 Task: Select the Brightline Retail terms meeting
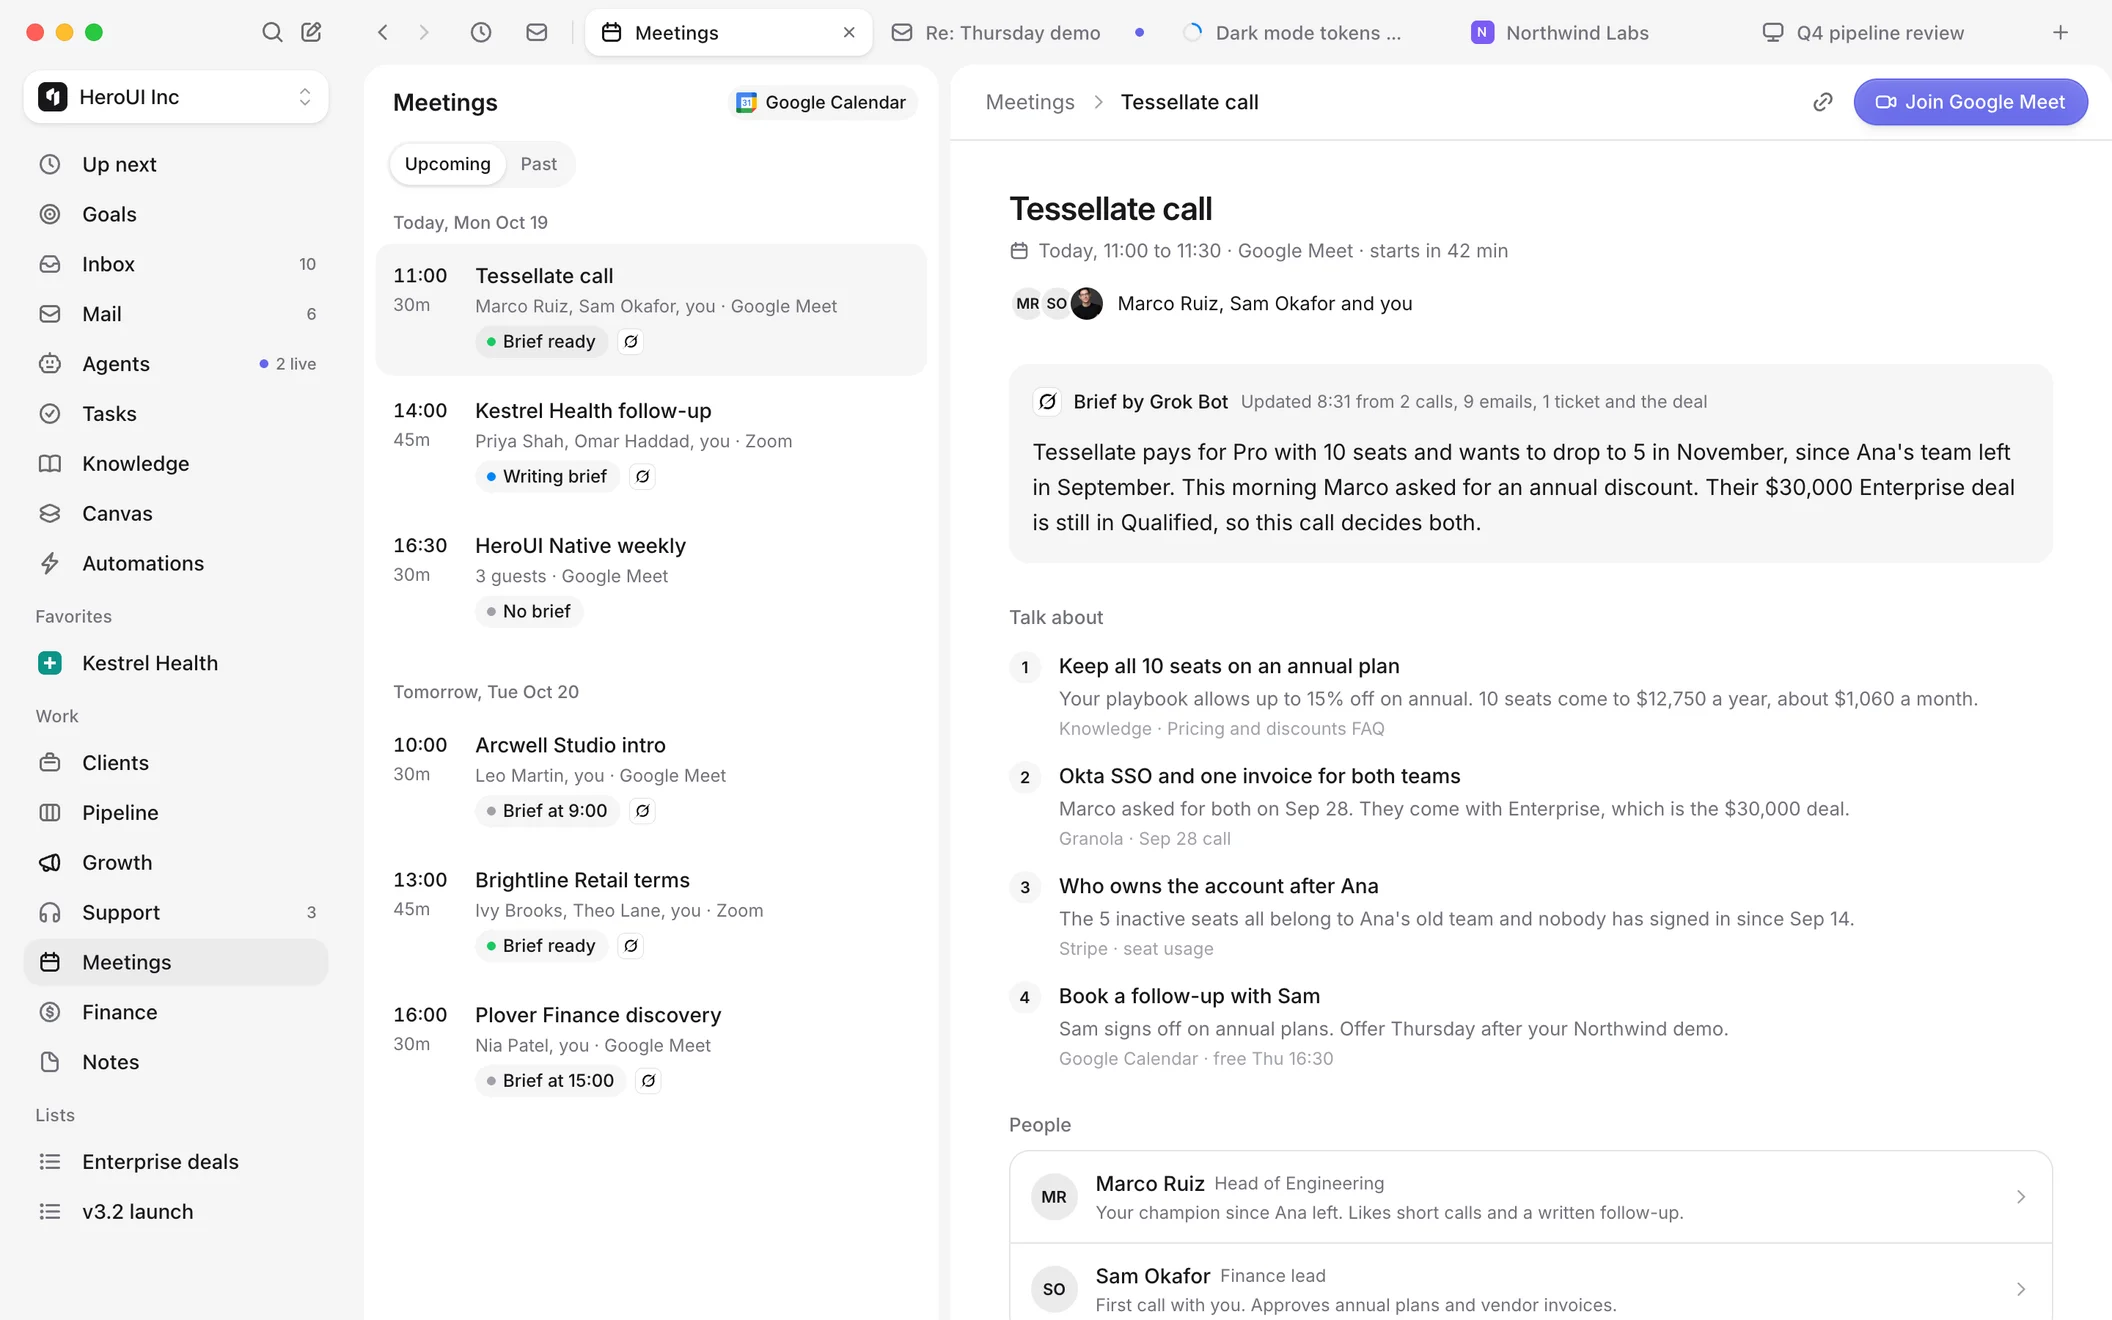651,912
